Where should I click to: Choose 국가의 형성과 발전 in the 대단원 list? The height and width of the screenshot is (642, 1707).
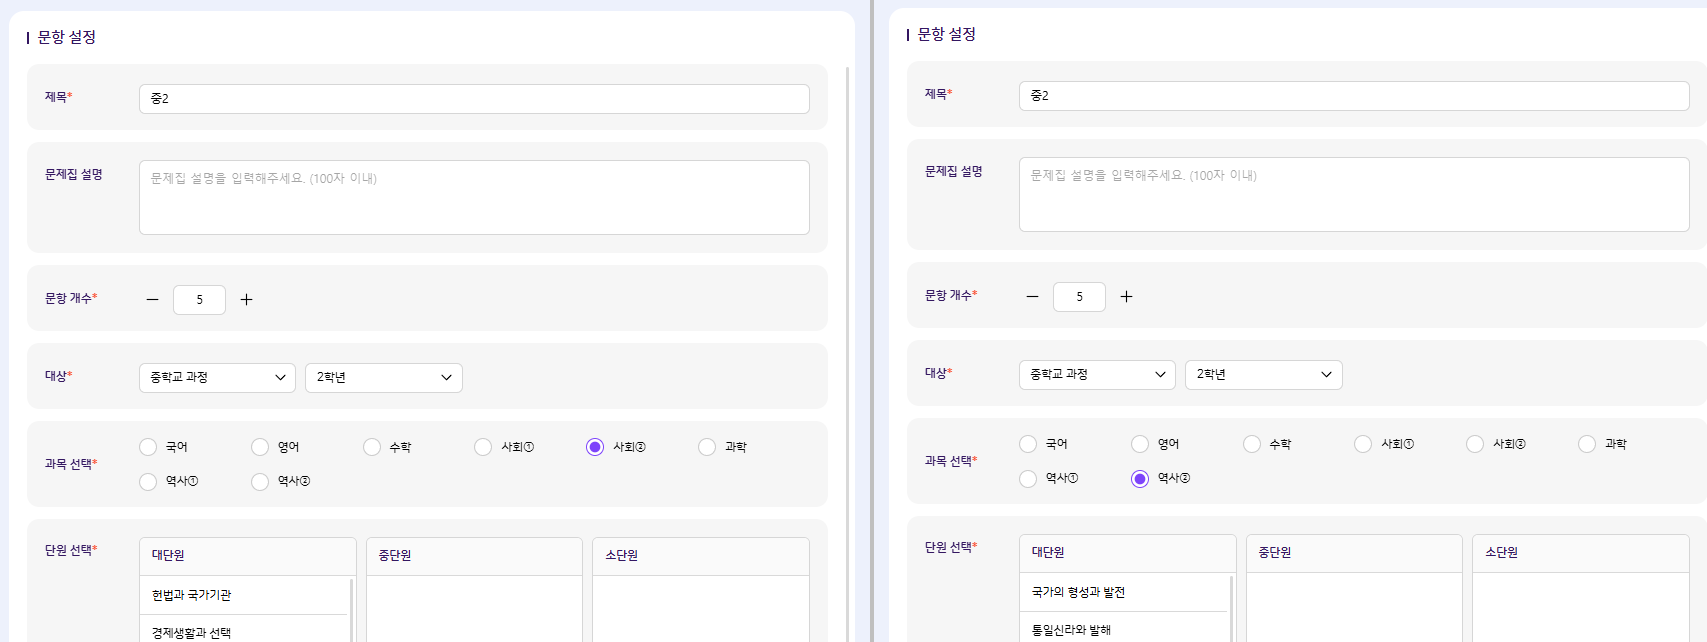pos(1078,592)
